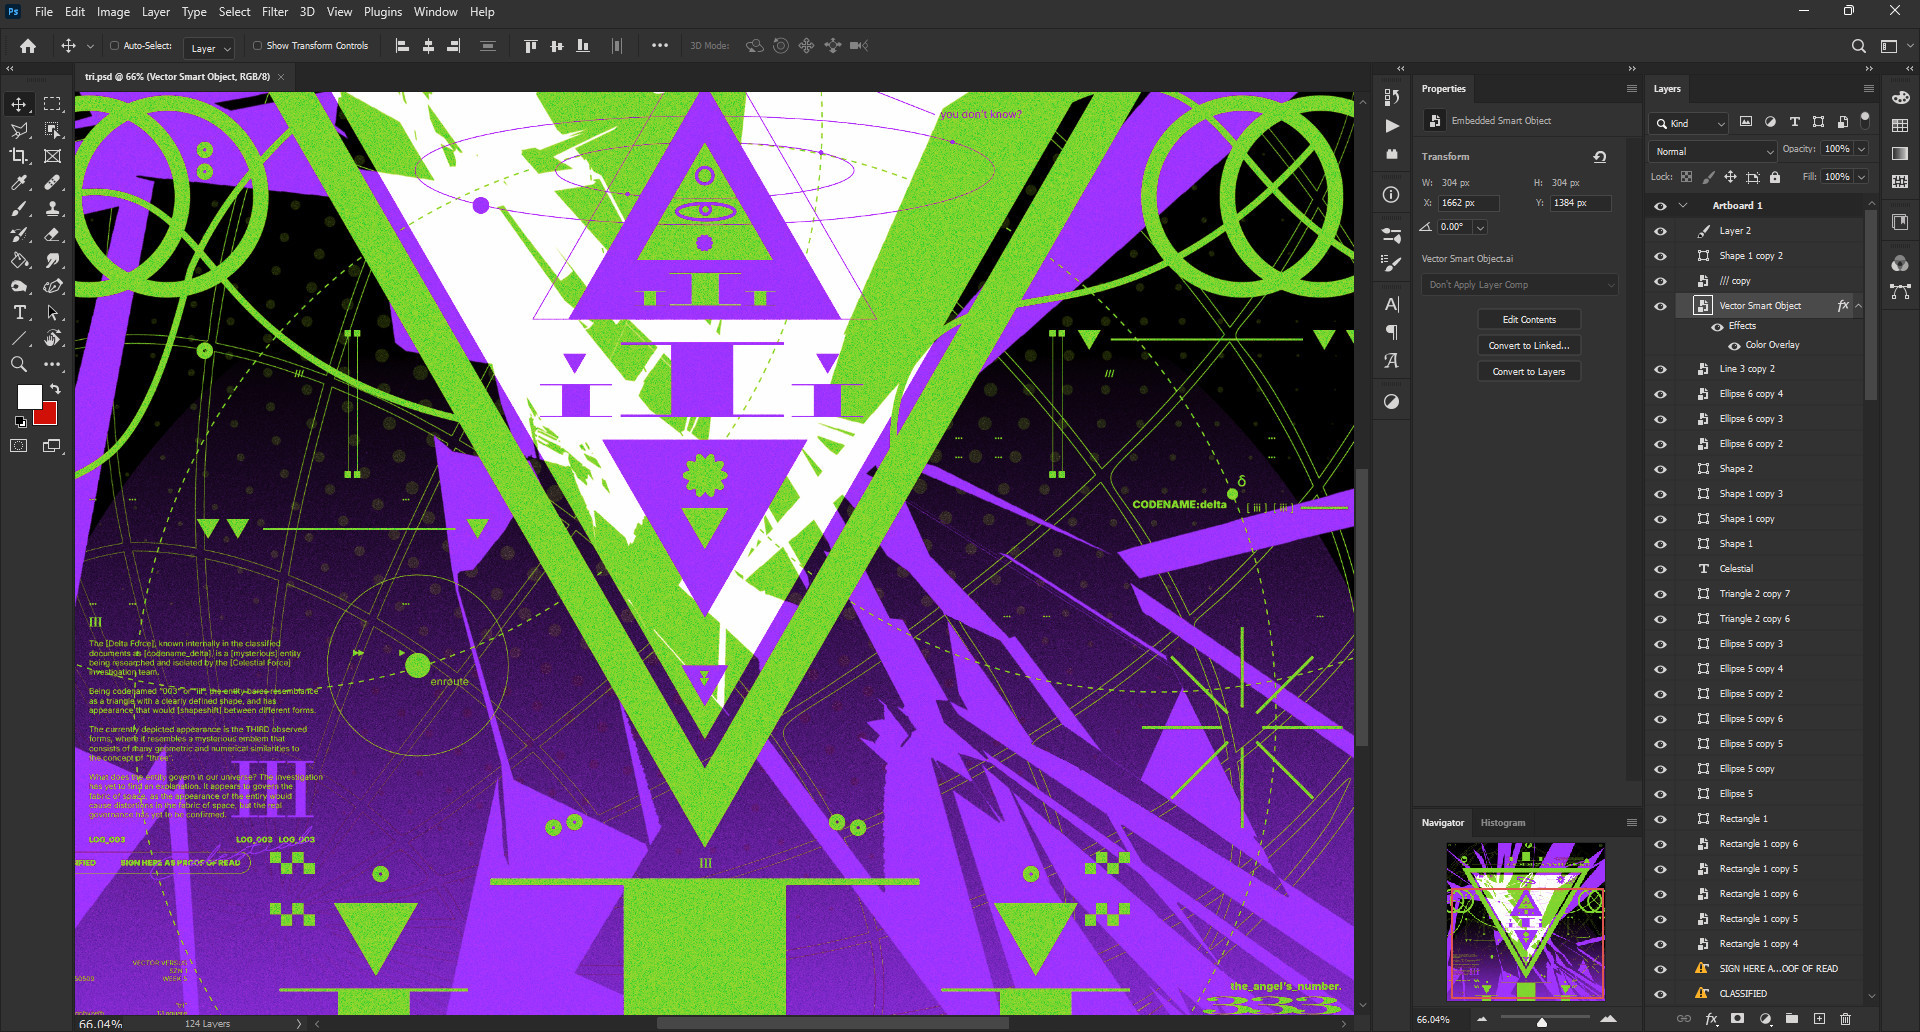Click the Edit Contents button
This screenshot has width=1920, height=1032.
1529,320
